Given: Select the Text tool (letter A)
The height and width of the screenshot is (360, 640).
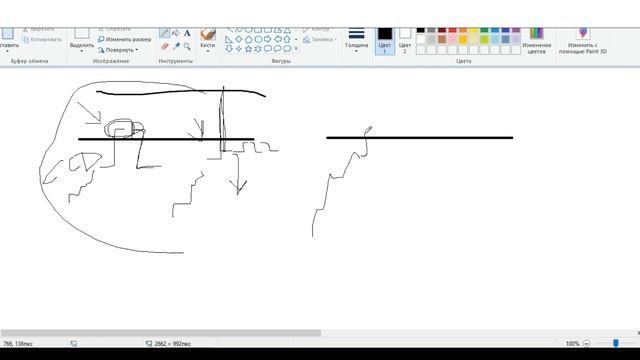Looking at the screenshot, I should [187, 33].
